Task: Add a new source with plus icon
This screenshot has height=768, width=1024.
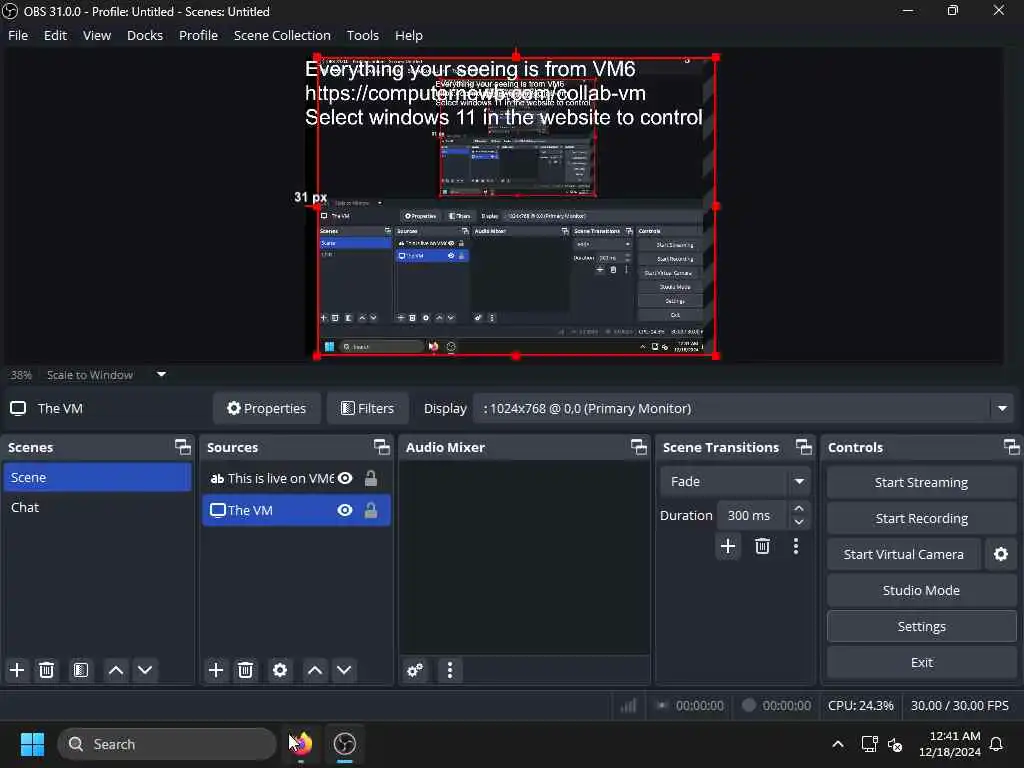Action: coord(216,670)
